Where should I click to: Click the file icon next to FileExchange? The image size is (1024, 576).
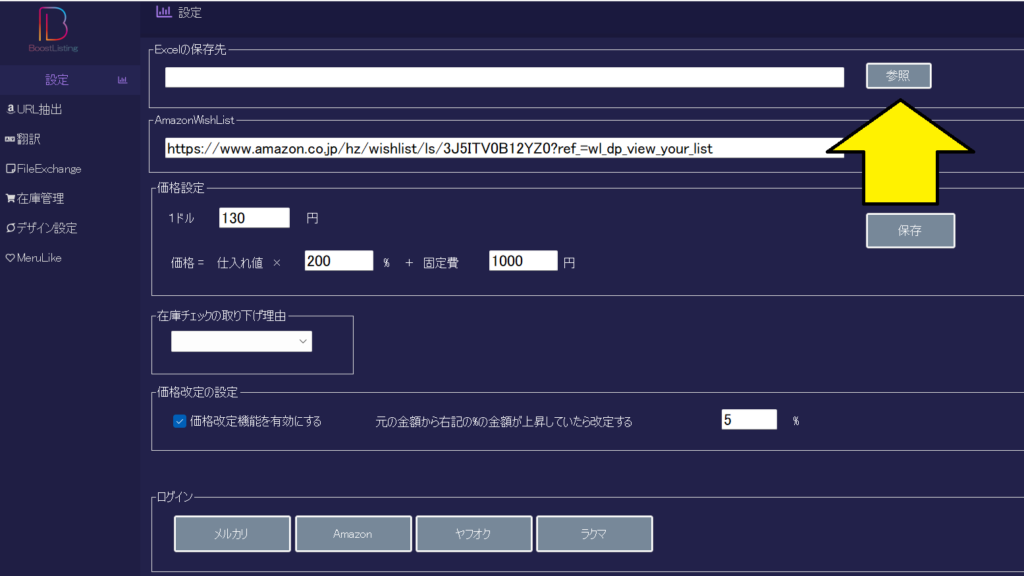coord(10,169)
